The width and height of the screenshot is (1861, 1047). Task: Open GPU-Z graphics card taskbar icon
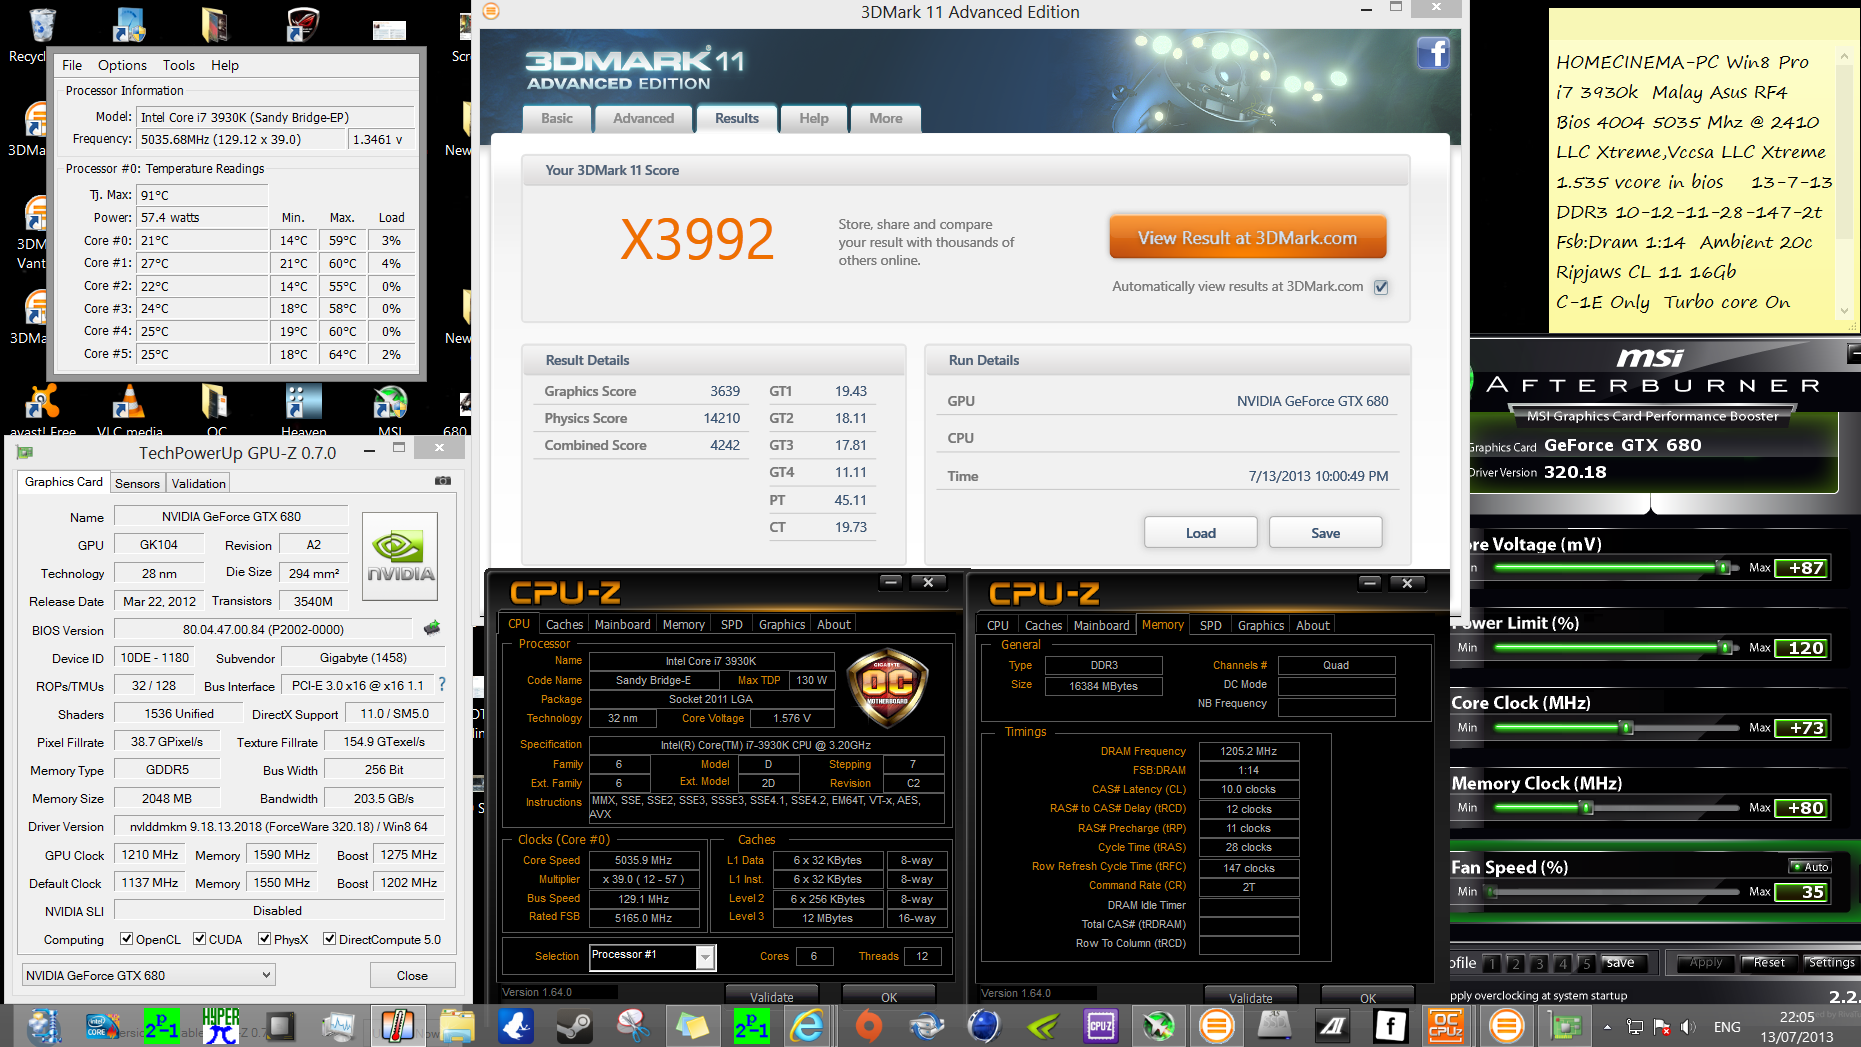1564,1026
